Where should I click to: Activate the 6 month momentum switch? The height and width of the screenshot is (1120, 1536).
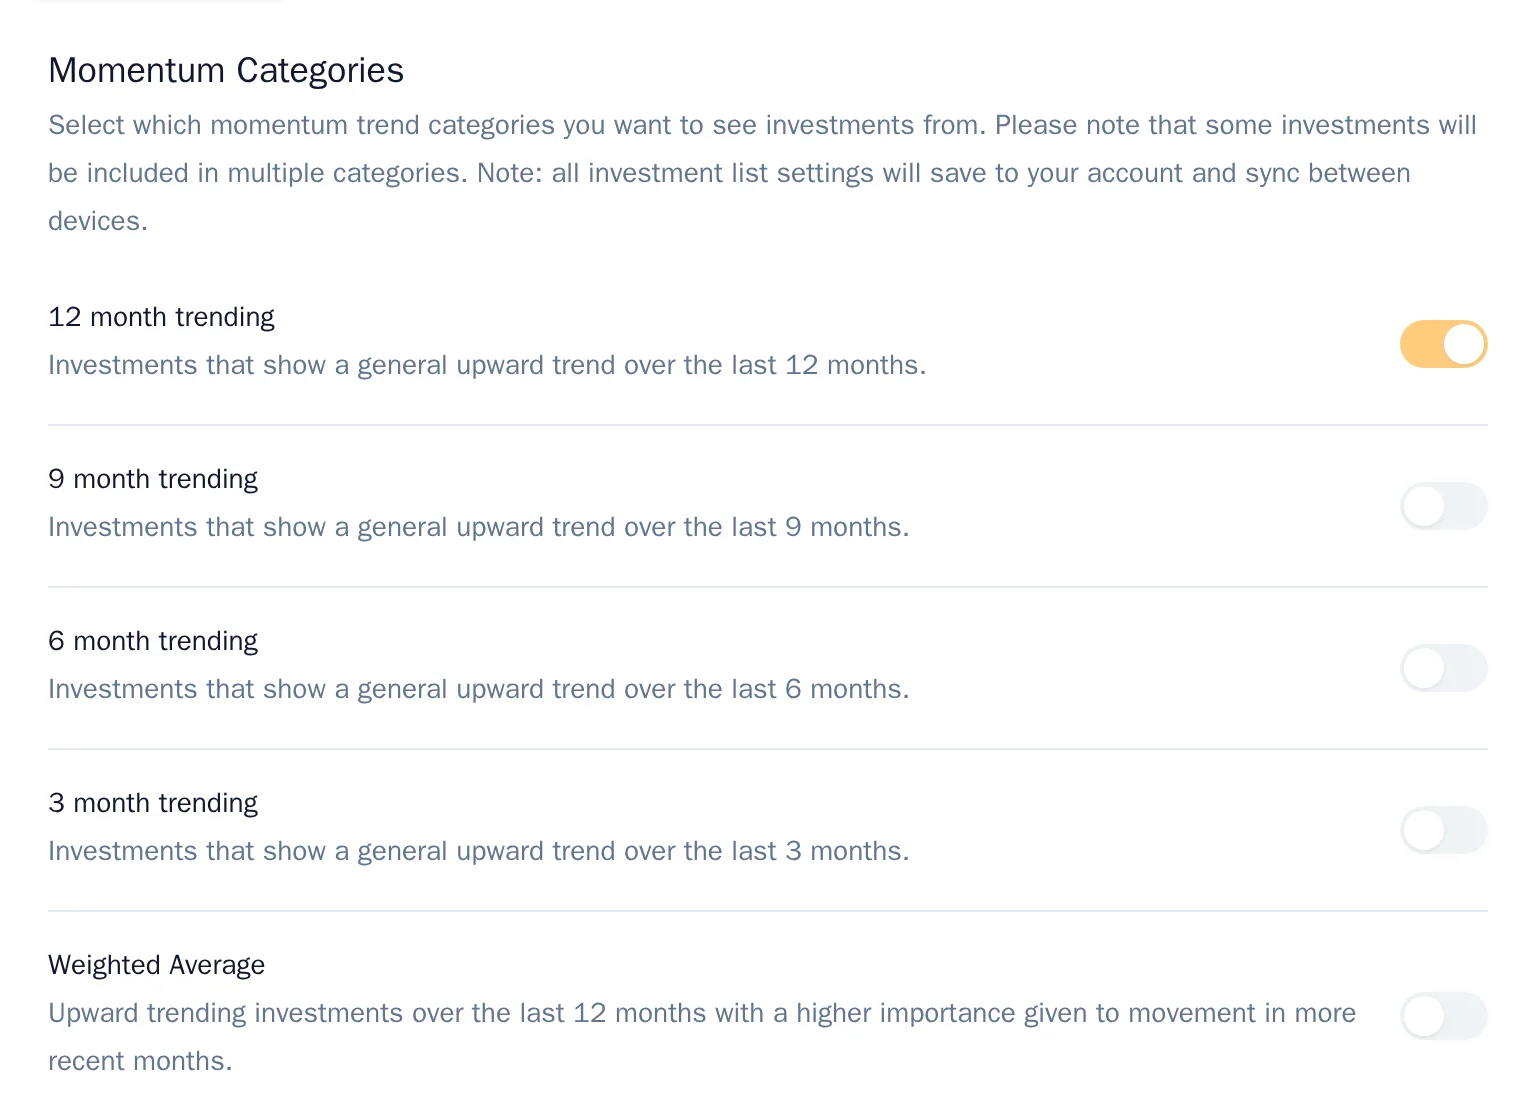pyautogui.click(x=1443, y=668)
